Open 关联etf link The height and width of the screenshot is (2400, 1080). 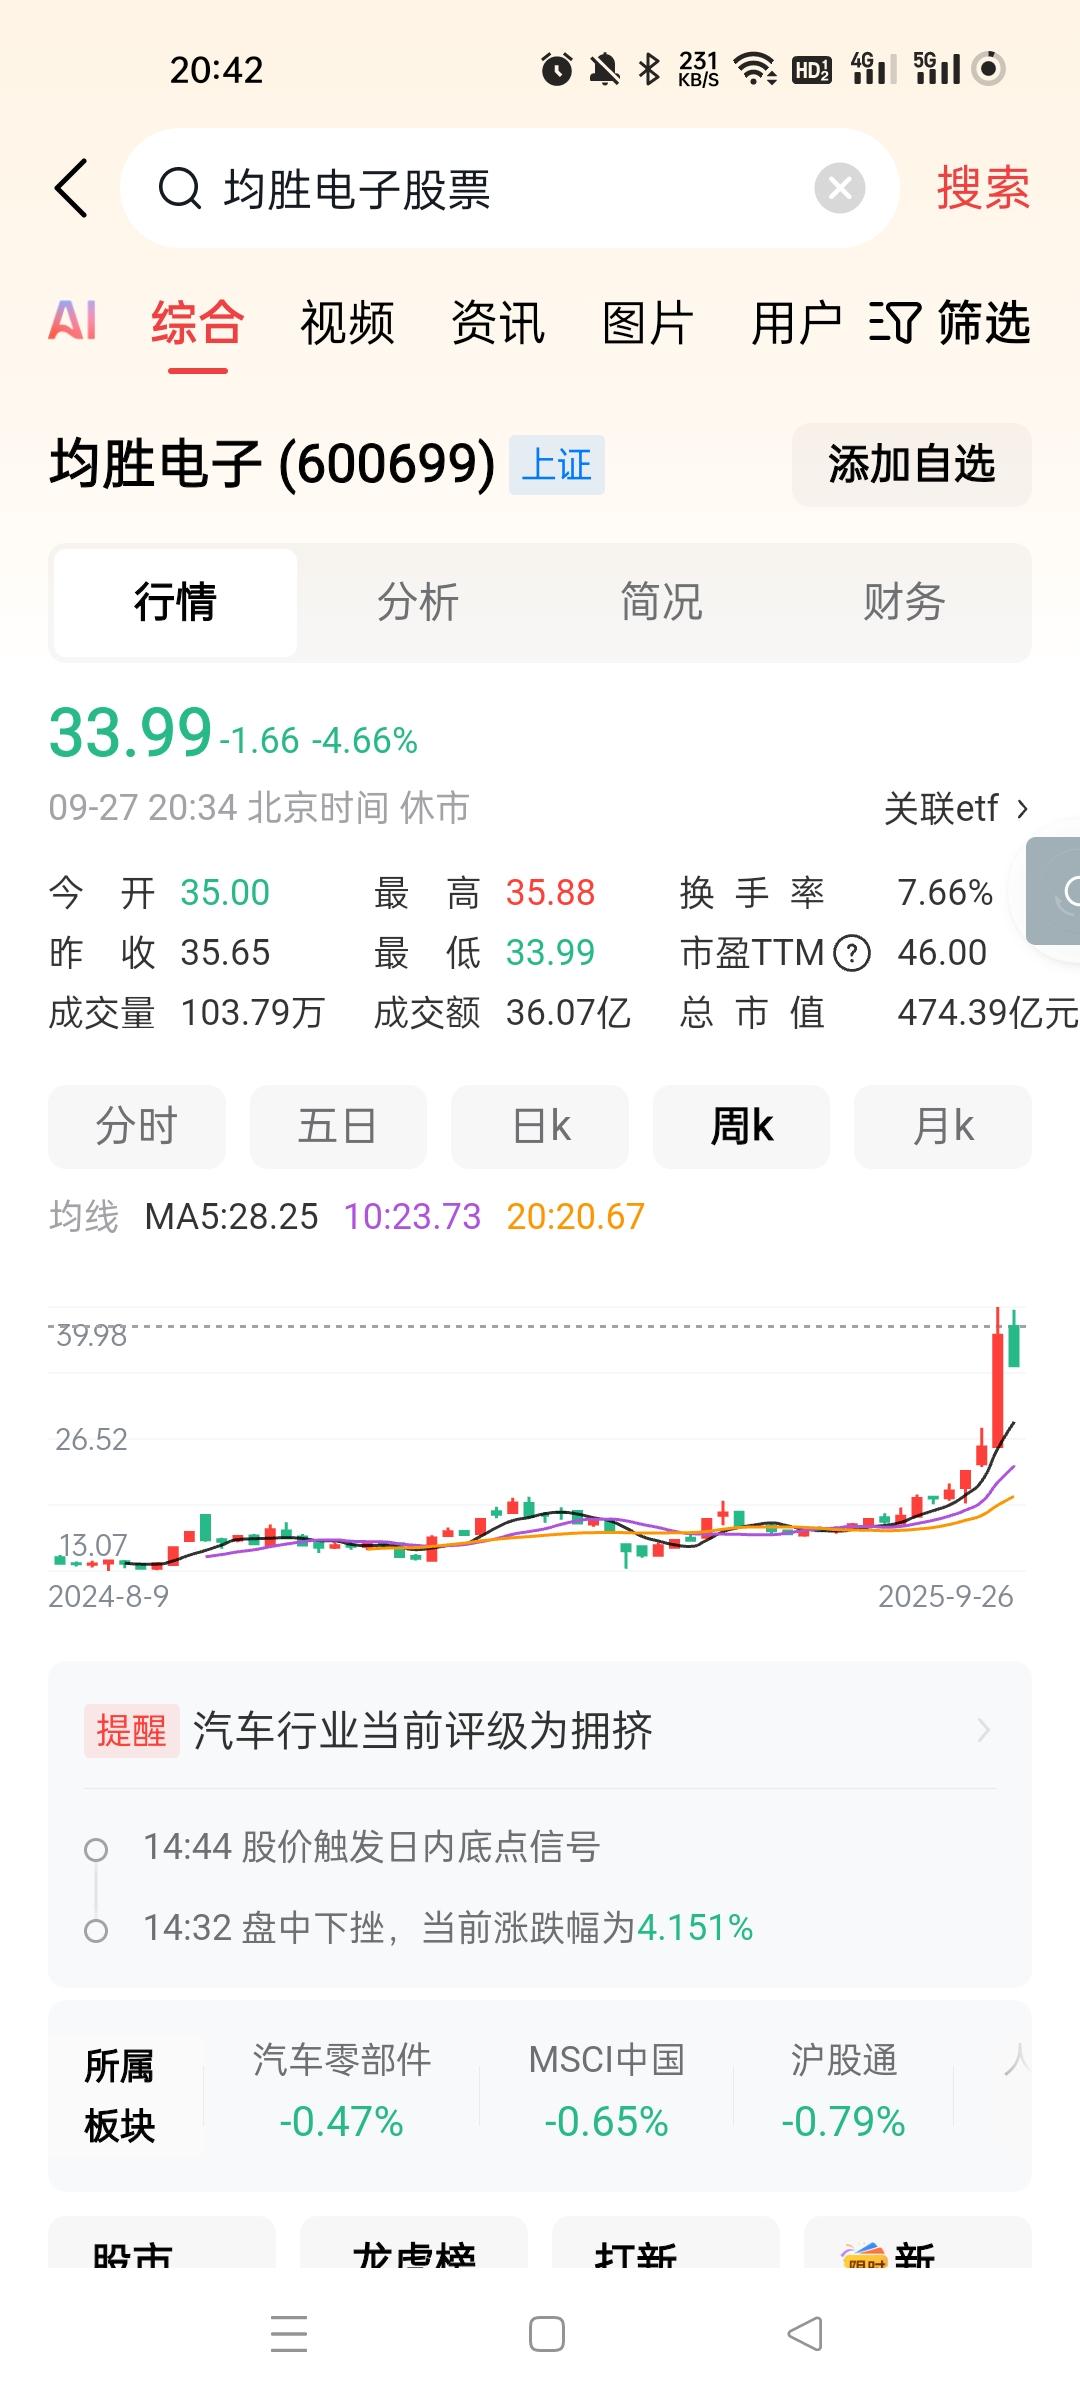tap(955, 808)
